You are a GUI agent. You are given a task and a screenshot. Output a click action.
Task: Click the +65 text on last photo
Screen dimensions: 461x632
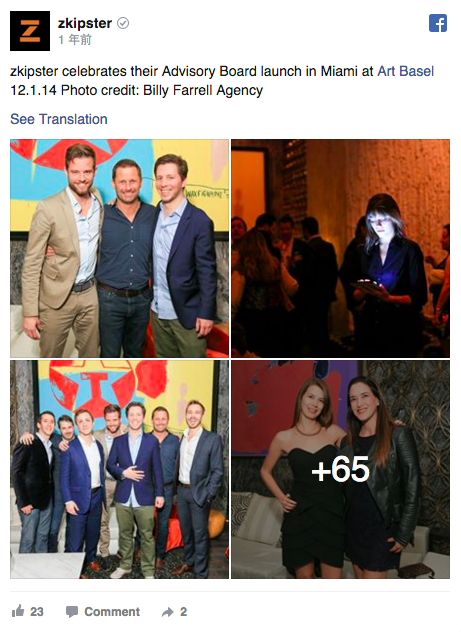341,470
